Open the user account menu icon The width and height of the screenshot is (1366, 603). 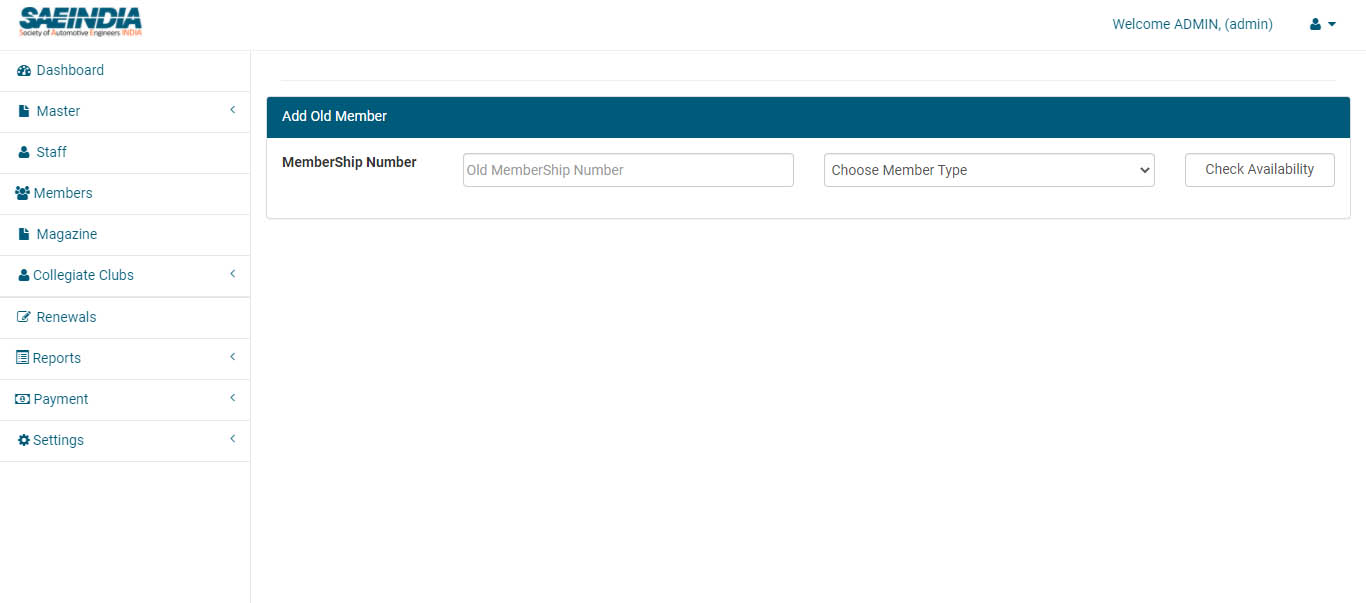[x=1323, y=24]
